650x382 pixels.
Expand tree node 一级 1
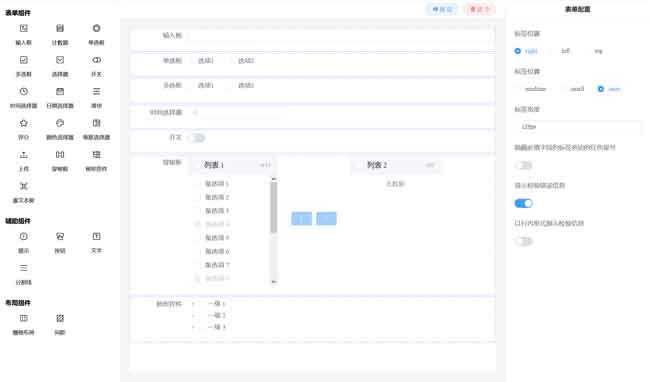tap(193, 304)
